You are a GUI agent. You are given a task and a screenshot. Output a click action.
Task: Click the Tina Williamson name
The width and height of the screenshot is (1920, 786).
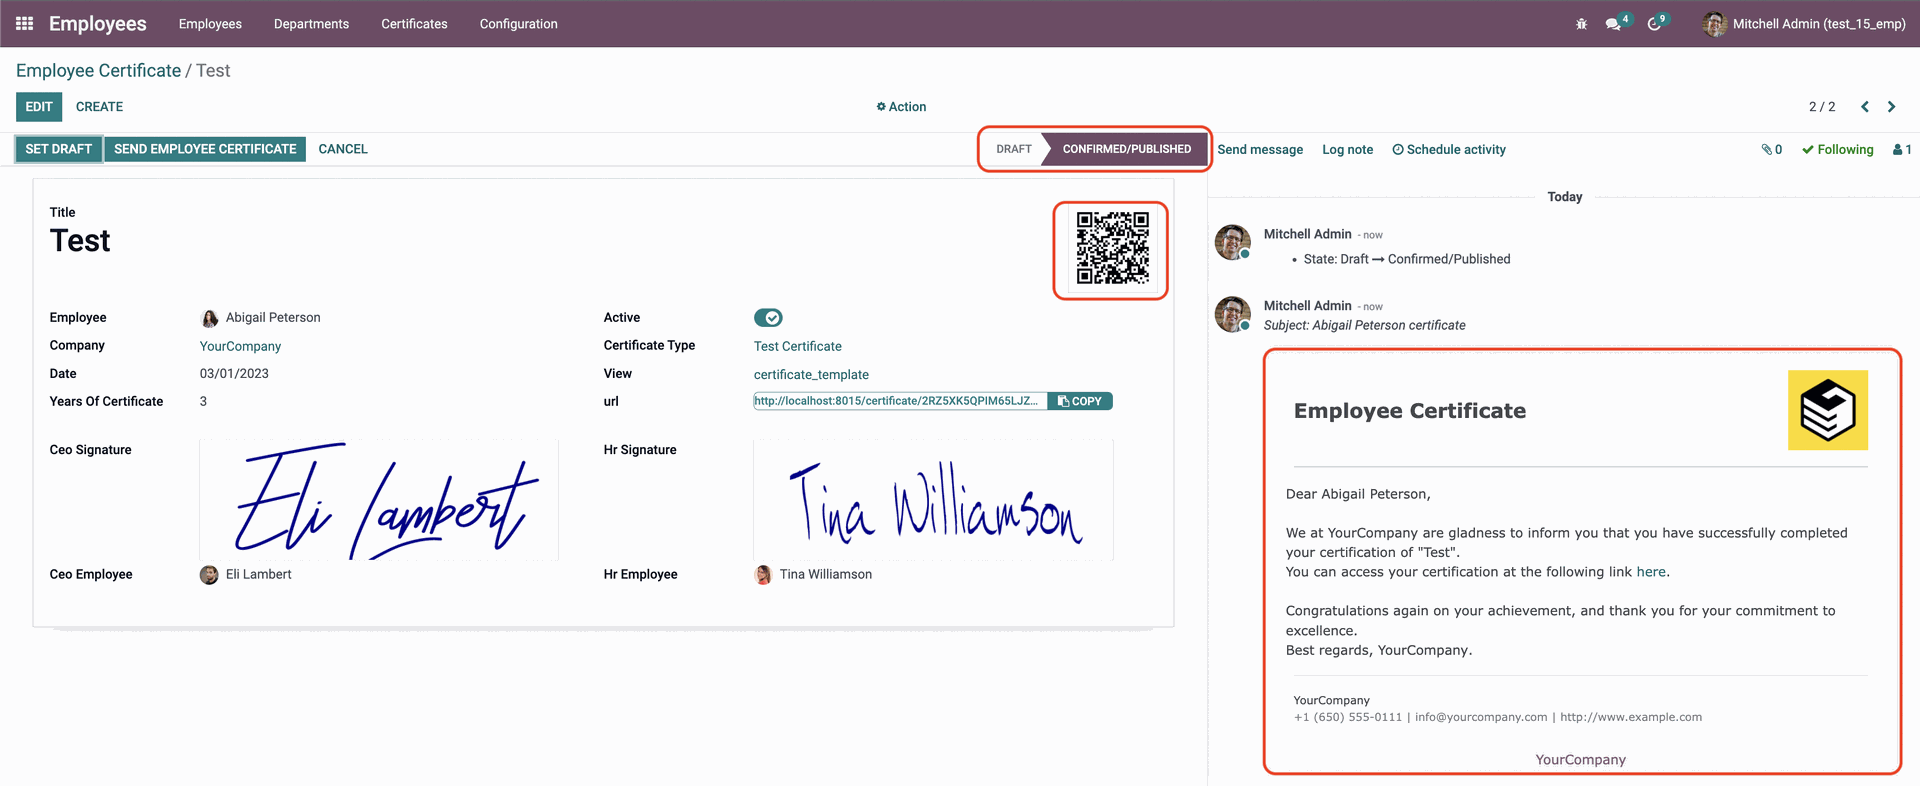coord(826,575)
